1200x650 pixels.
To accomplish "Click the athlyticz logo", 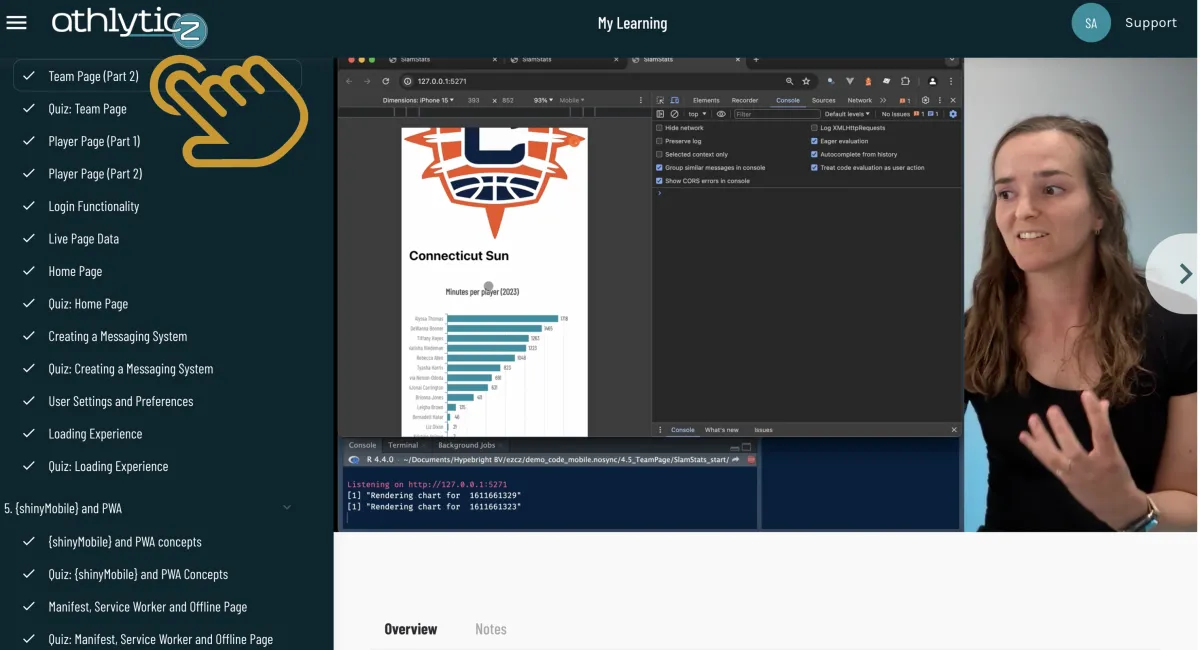I will coord(129,25).
